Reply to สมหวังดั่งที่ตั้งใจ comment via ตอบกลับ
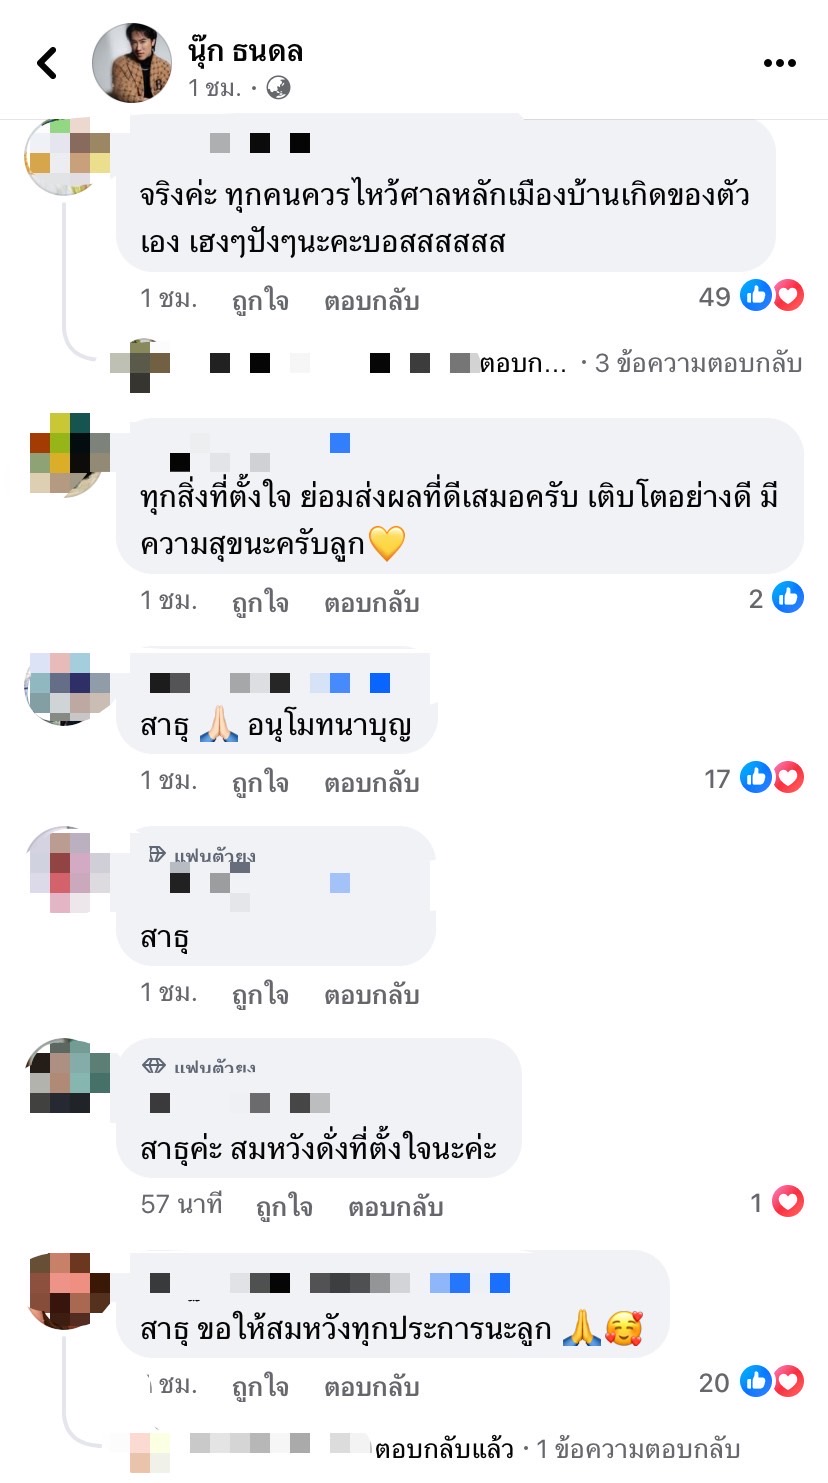The image size is (828, 1483). (x=395, y=1206)
